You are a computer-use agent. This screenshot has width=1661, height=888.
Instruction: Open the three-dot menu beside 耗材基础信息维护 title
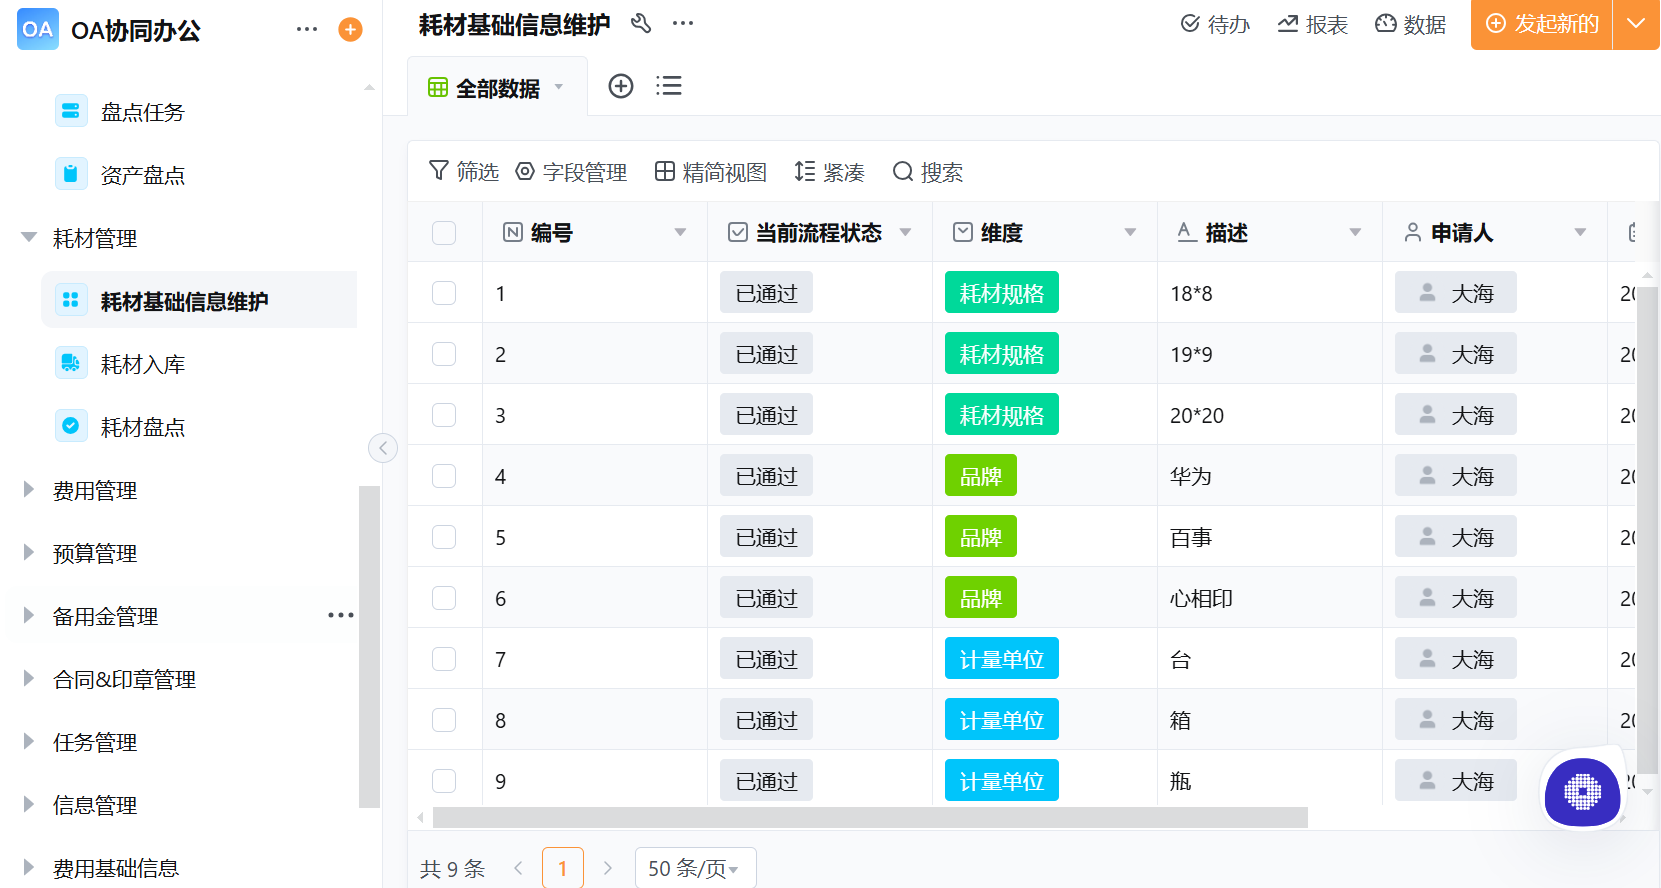[x=683, y=23]
